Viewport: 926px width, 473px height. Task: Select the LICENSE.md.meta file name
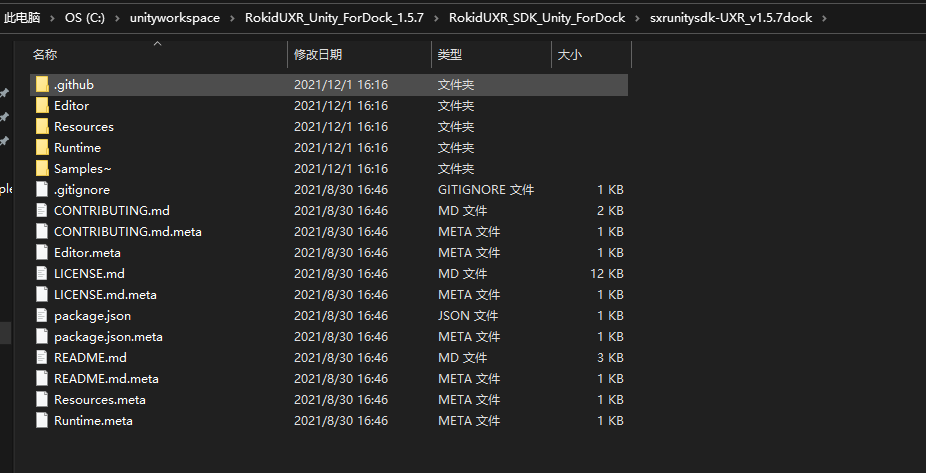(x=105, y=294)
